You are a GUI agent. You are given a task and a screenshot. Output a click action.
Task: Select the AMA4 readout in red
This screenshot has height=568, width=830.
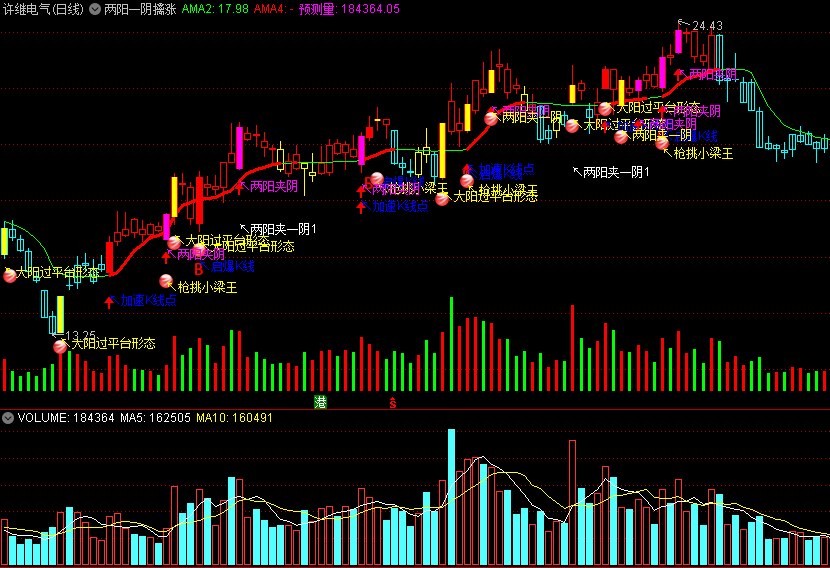coord(273,9)
